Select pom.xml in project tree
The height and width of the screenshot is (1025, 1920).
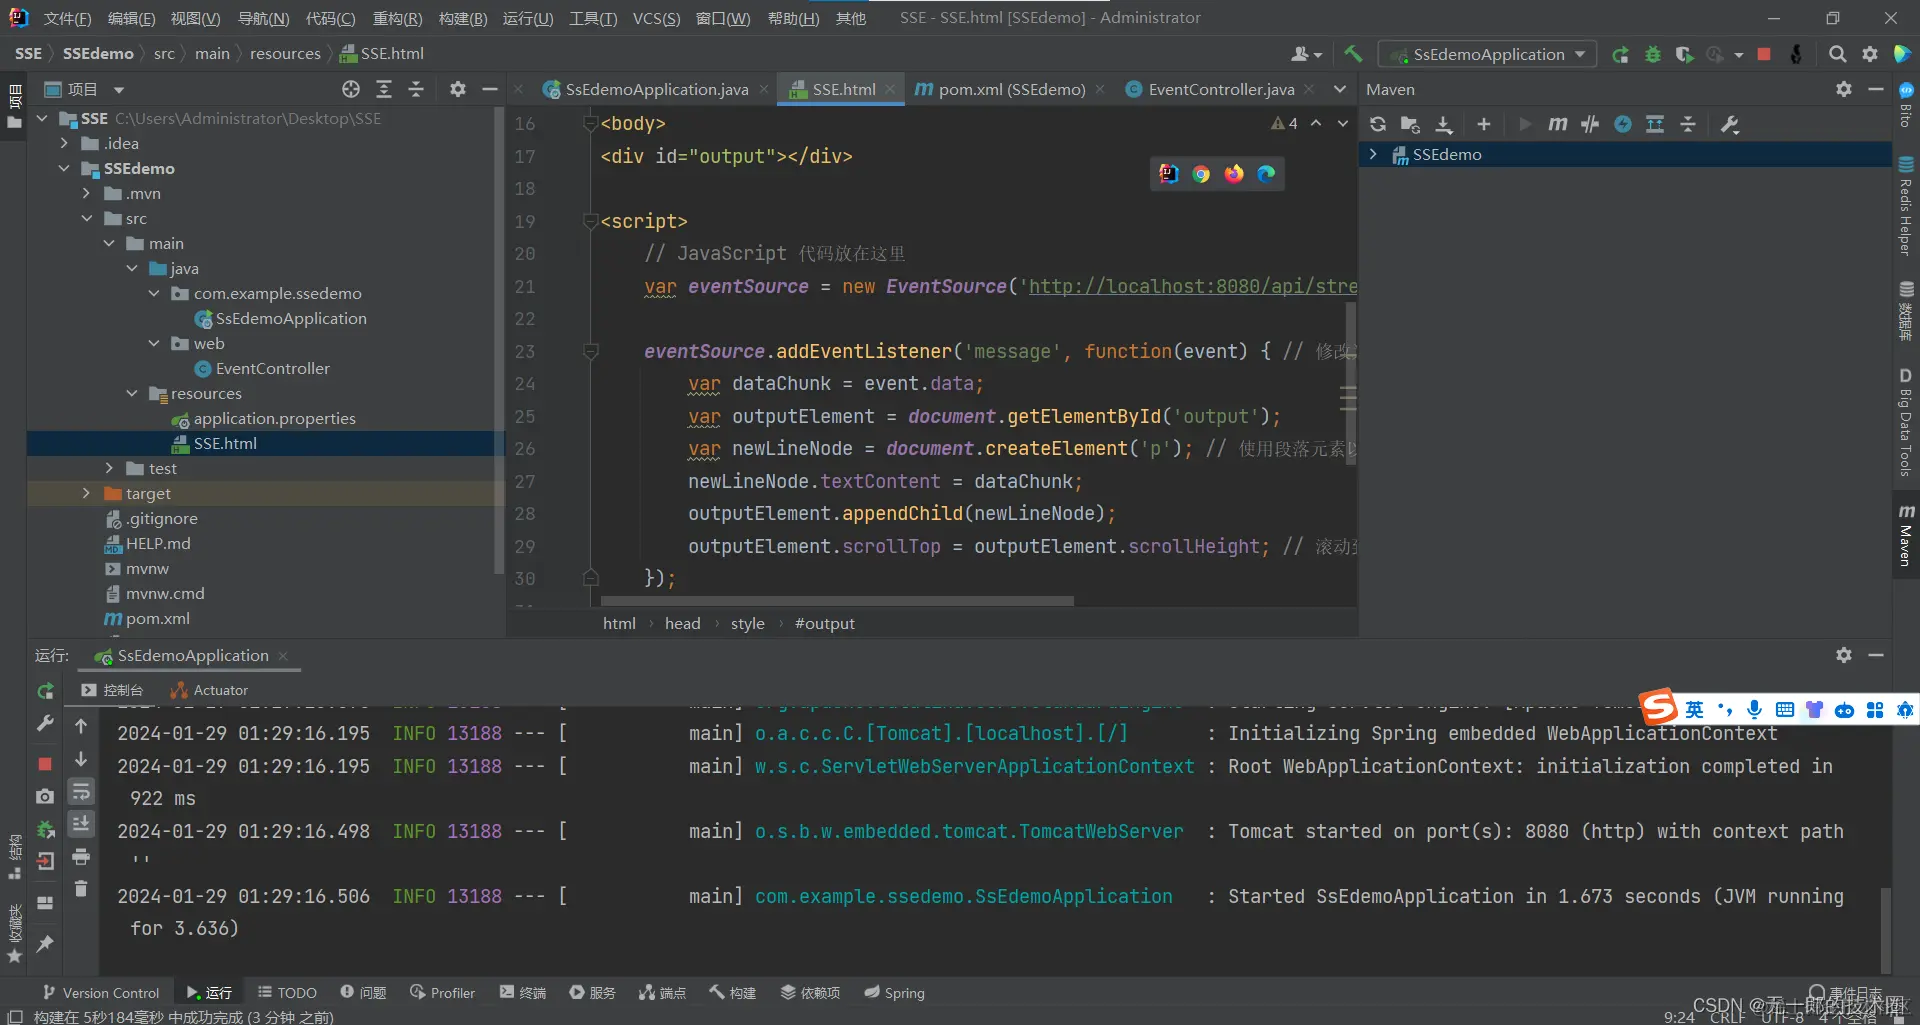coord(147,618)
